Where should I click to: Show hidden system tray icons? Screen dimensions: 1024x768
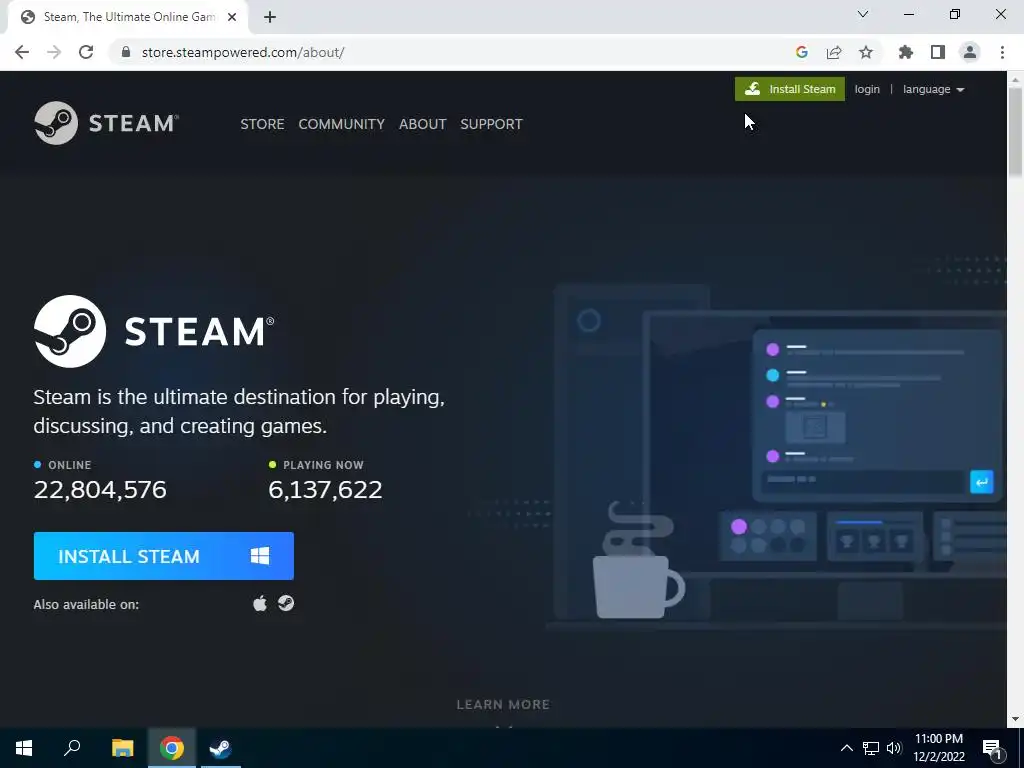[846, 748]
